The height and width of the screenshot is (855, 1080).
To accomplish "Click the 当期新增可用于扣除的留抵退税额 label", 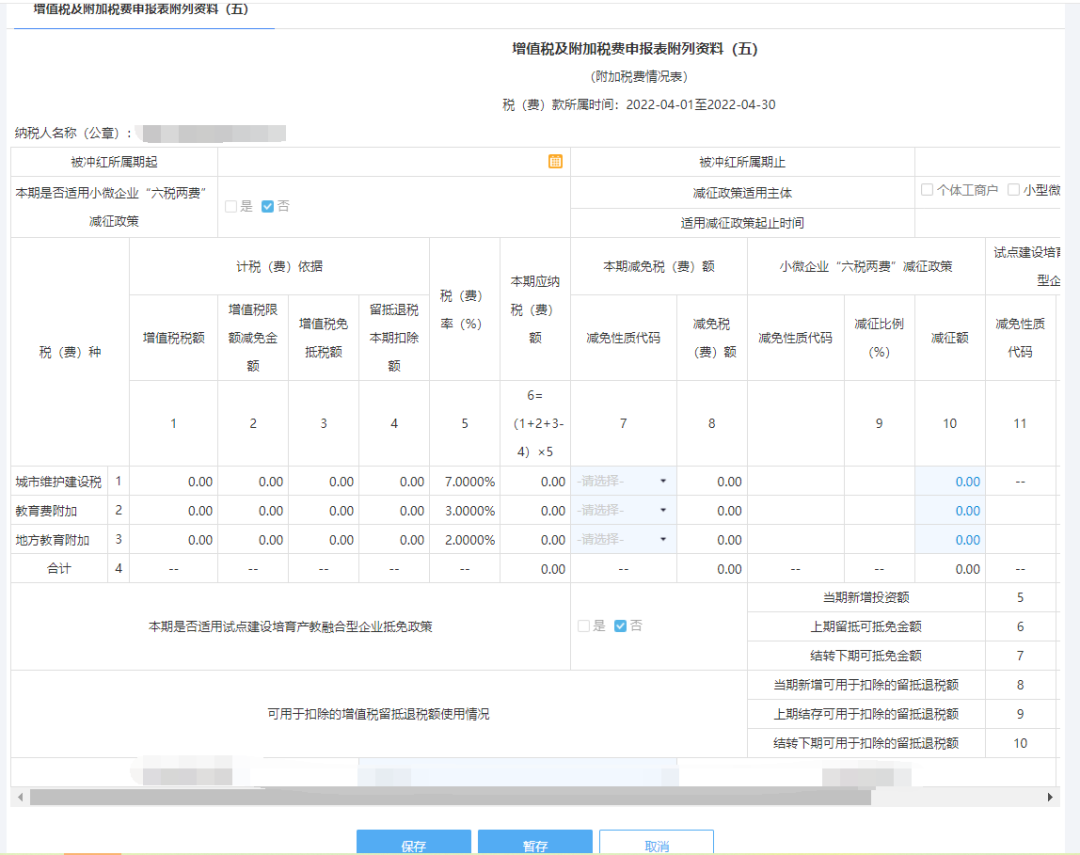I will pyautogui.click(x=866, y=685).
